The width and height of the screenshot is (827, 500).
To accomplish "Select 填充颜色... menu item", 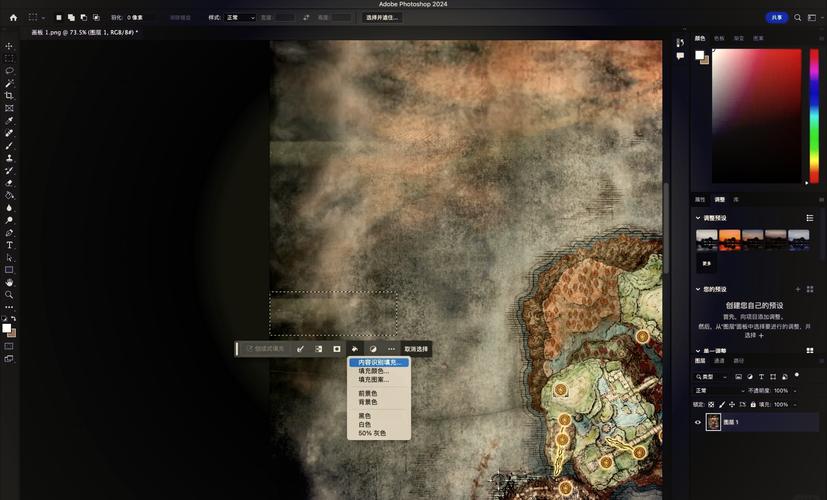I will 373,371.
